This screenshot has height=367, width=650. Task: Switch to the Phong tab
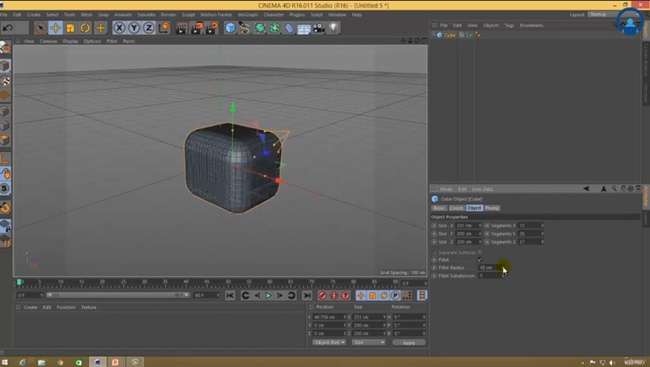coord(492,208)
